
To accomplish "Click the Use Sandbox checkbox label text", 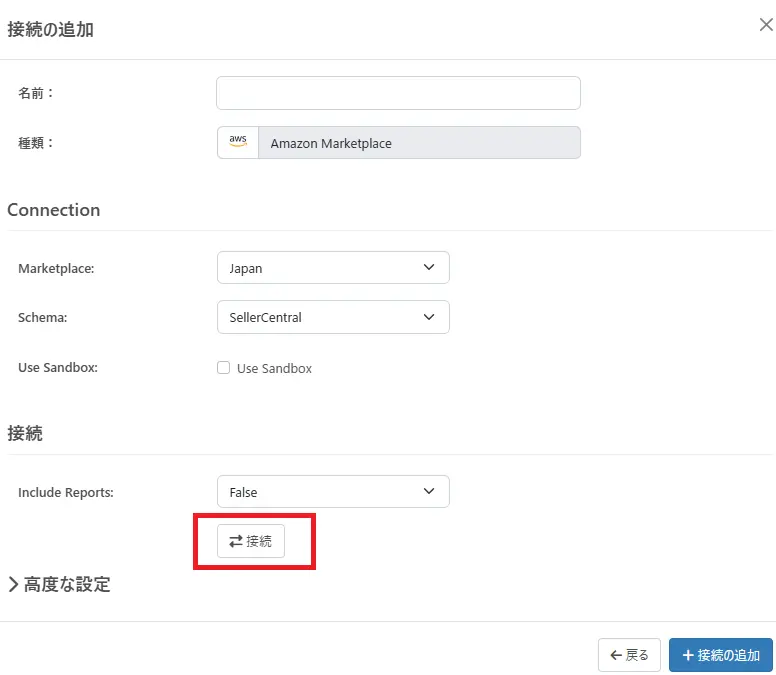I will pyautogui.click(x=274, y=368).
